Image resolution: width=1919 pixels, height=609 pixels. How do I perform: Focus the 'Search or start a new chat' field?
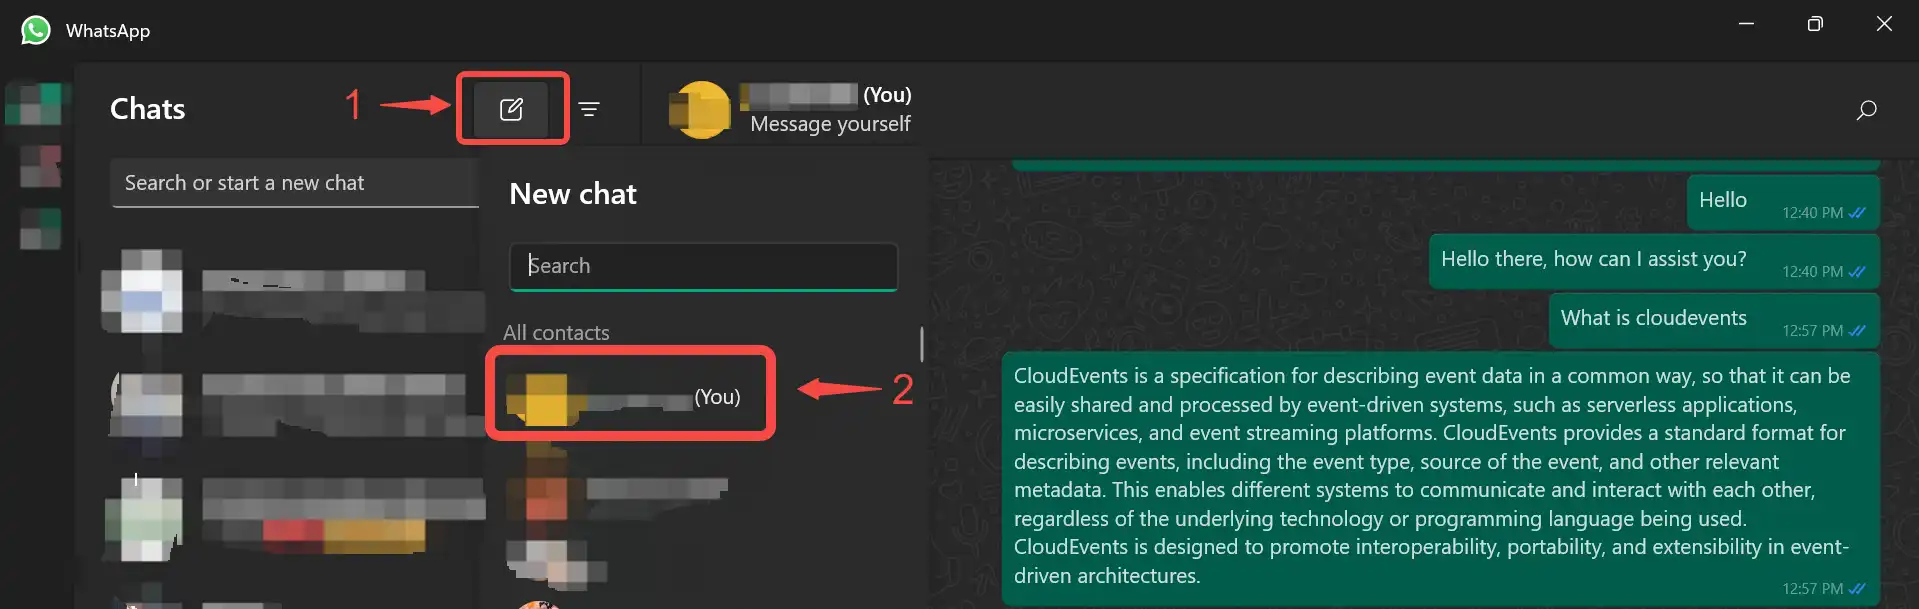(295, 183)
